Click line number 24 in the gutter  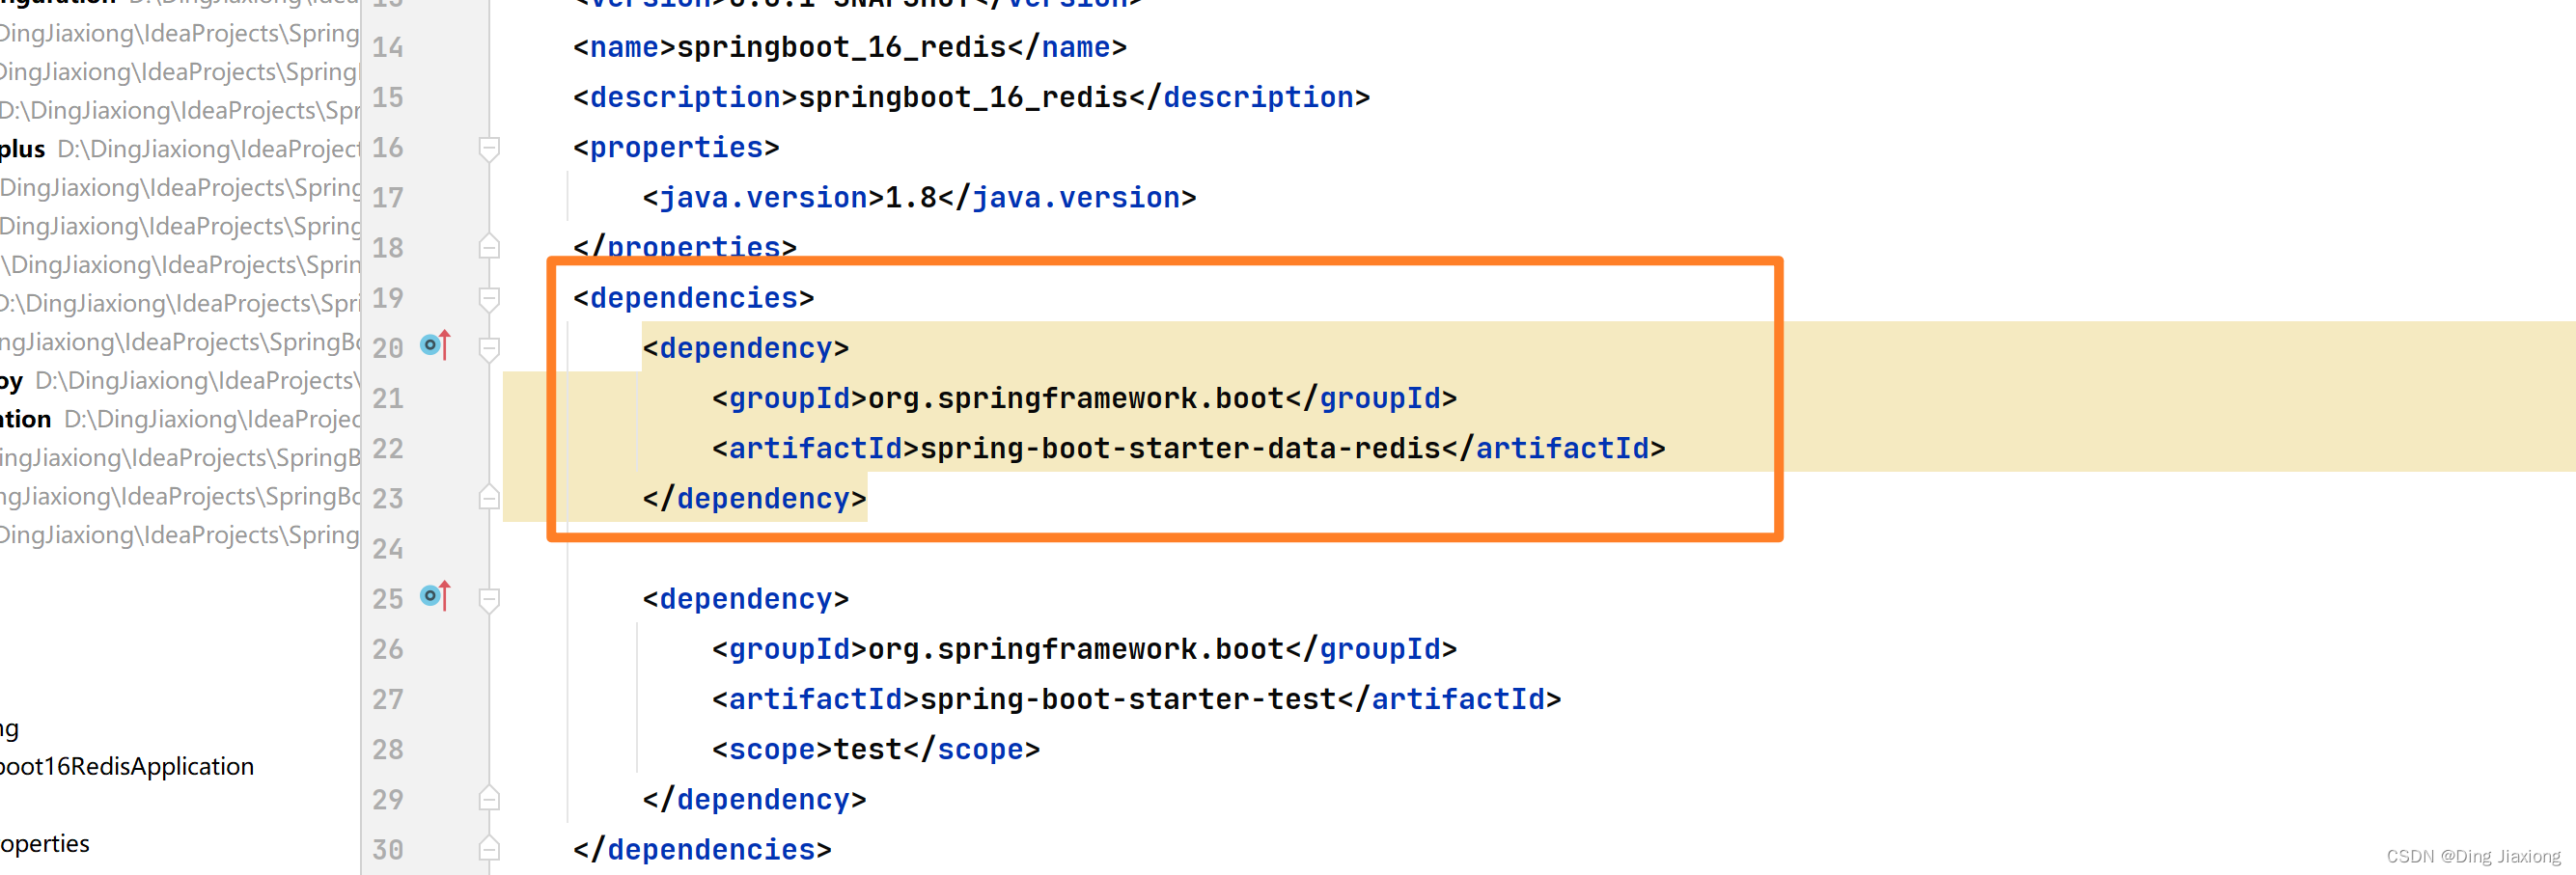(x=388, y=549)
